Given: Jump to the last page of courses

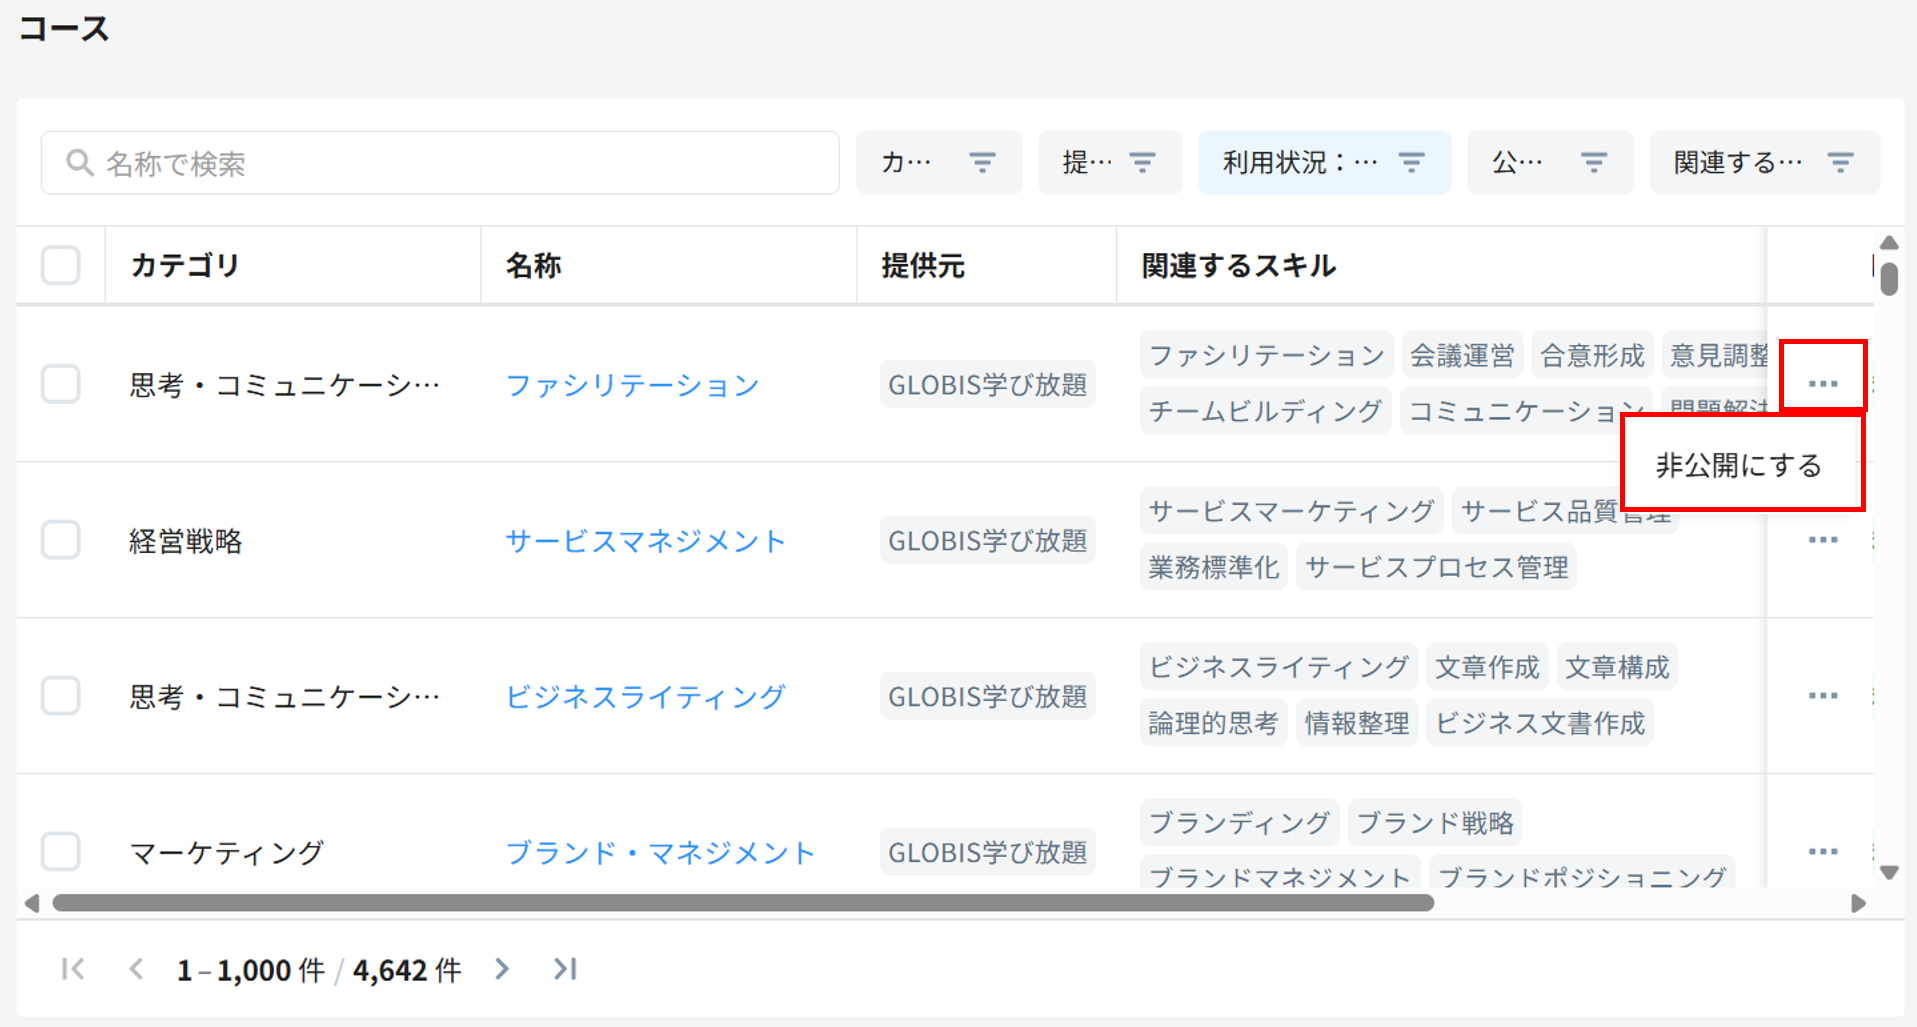Looking at the screenshot, I should [565, 969].
